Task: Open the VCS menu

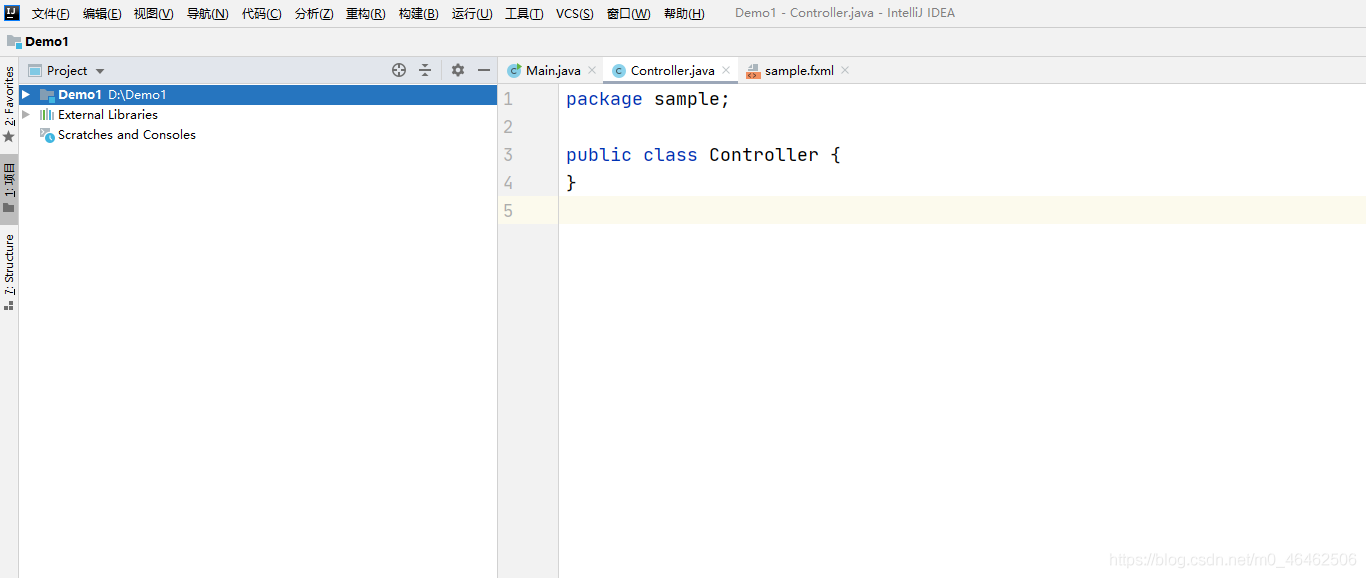Action: [574, 14]
